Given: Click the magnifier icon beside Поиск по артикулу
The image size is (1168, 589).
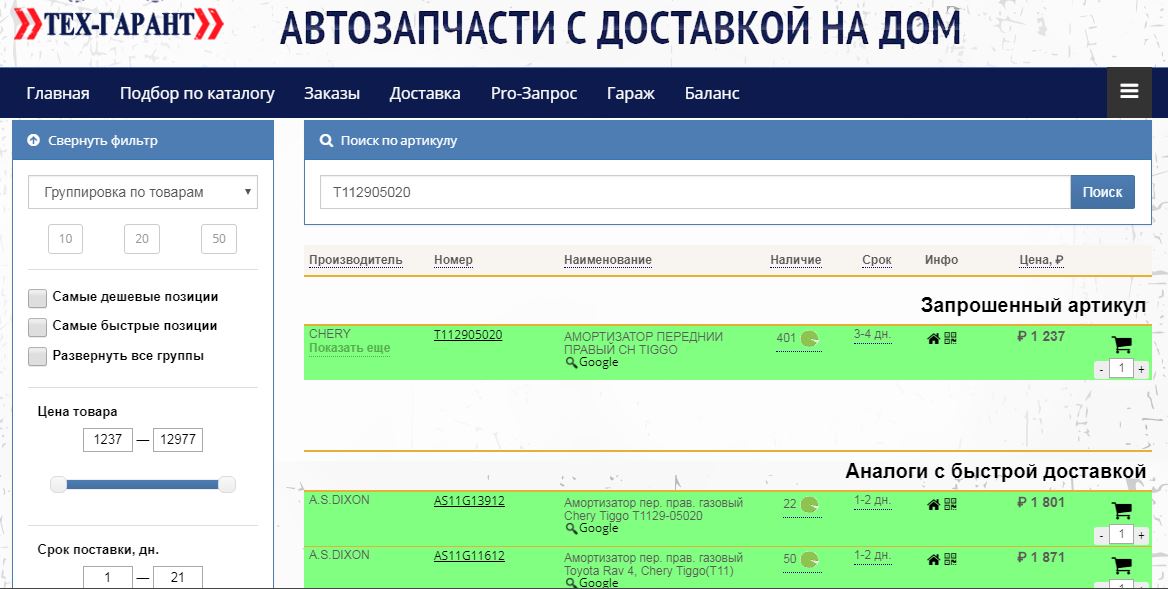Looking at the screenshot, I should click(326, 140).
